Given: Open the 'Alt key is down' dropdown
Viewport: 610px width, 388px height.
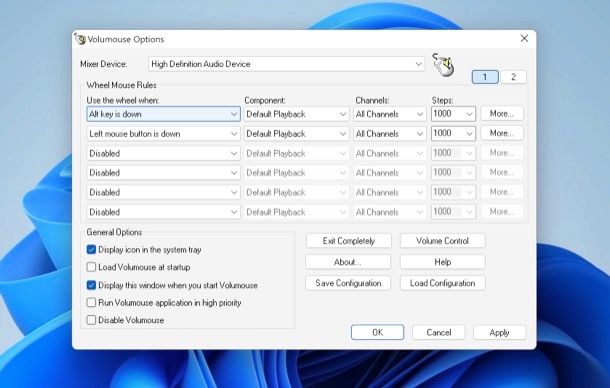Looking at the screenshot, I should (163, 114).
